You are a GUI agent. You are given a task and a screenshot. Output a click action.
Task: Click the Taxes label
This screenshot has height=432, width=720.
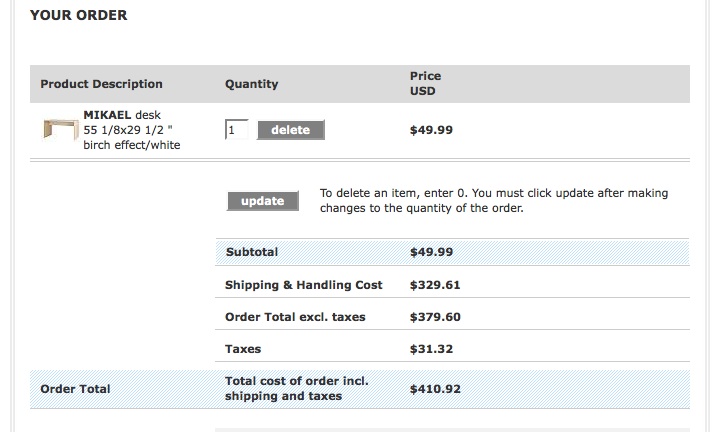coord(243,349)
